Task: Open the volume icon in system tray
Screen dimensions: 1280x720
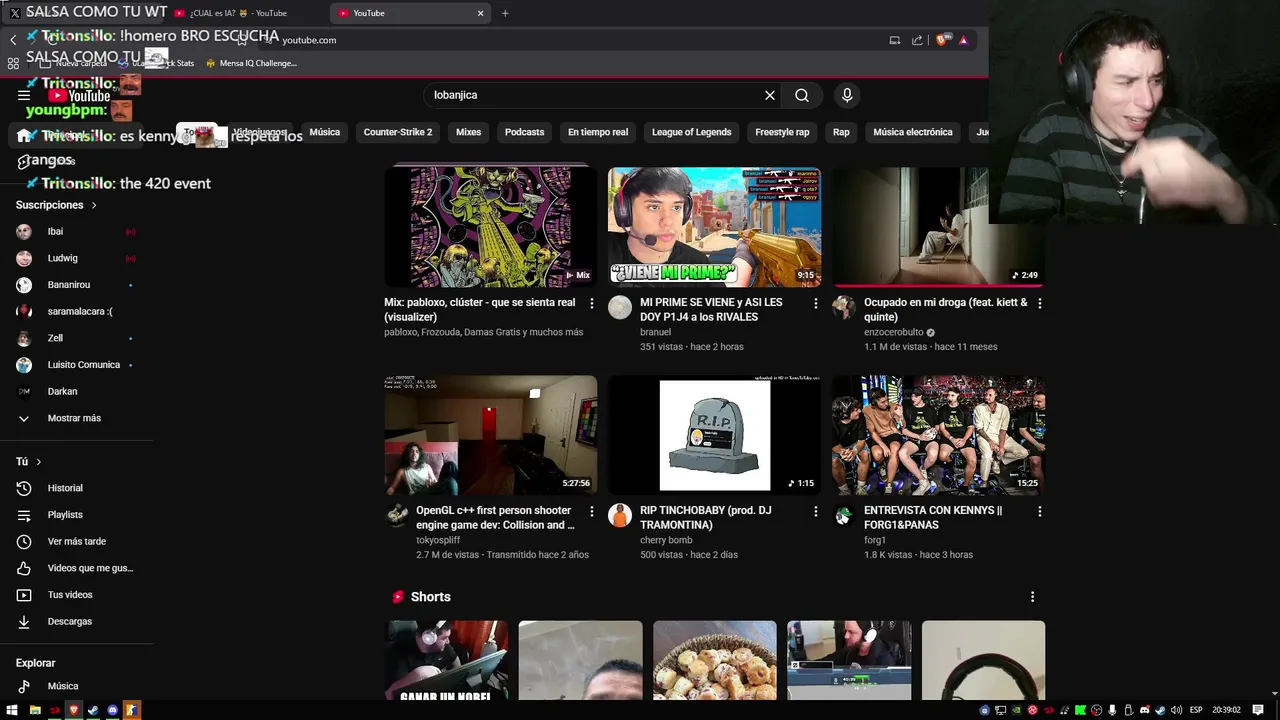Action: pos(1176,710)
